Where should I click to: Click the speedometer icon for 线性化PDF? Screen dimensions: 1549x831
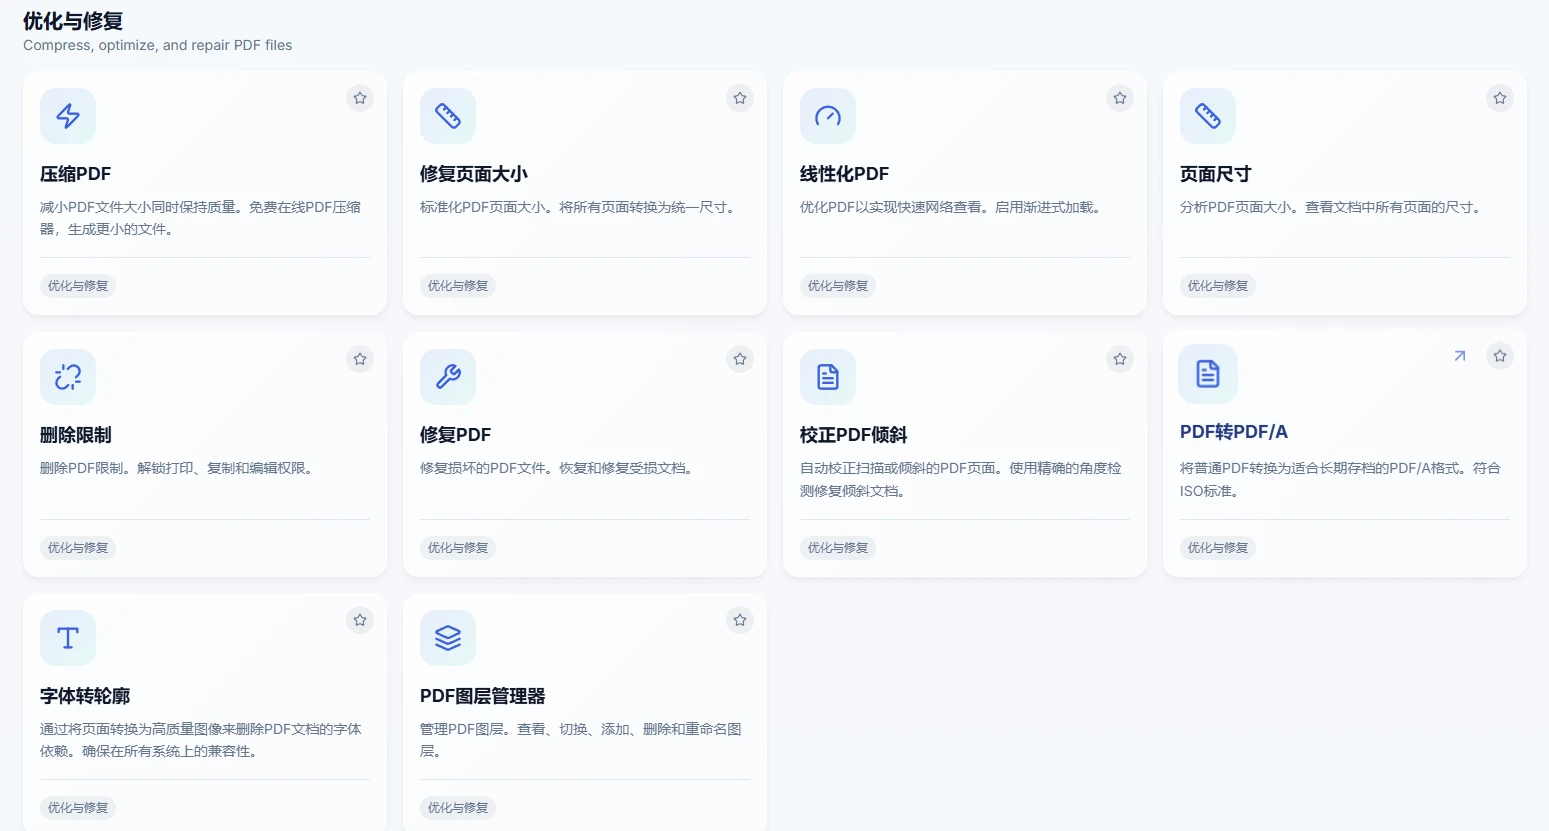coord(827,116)
